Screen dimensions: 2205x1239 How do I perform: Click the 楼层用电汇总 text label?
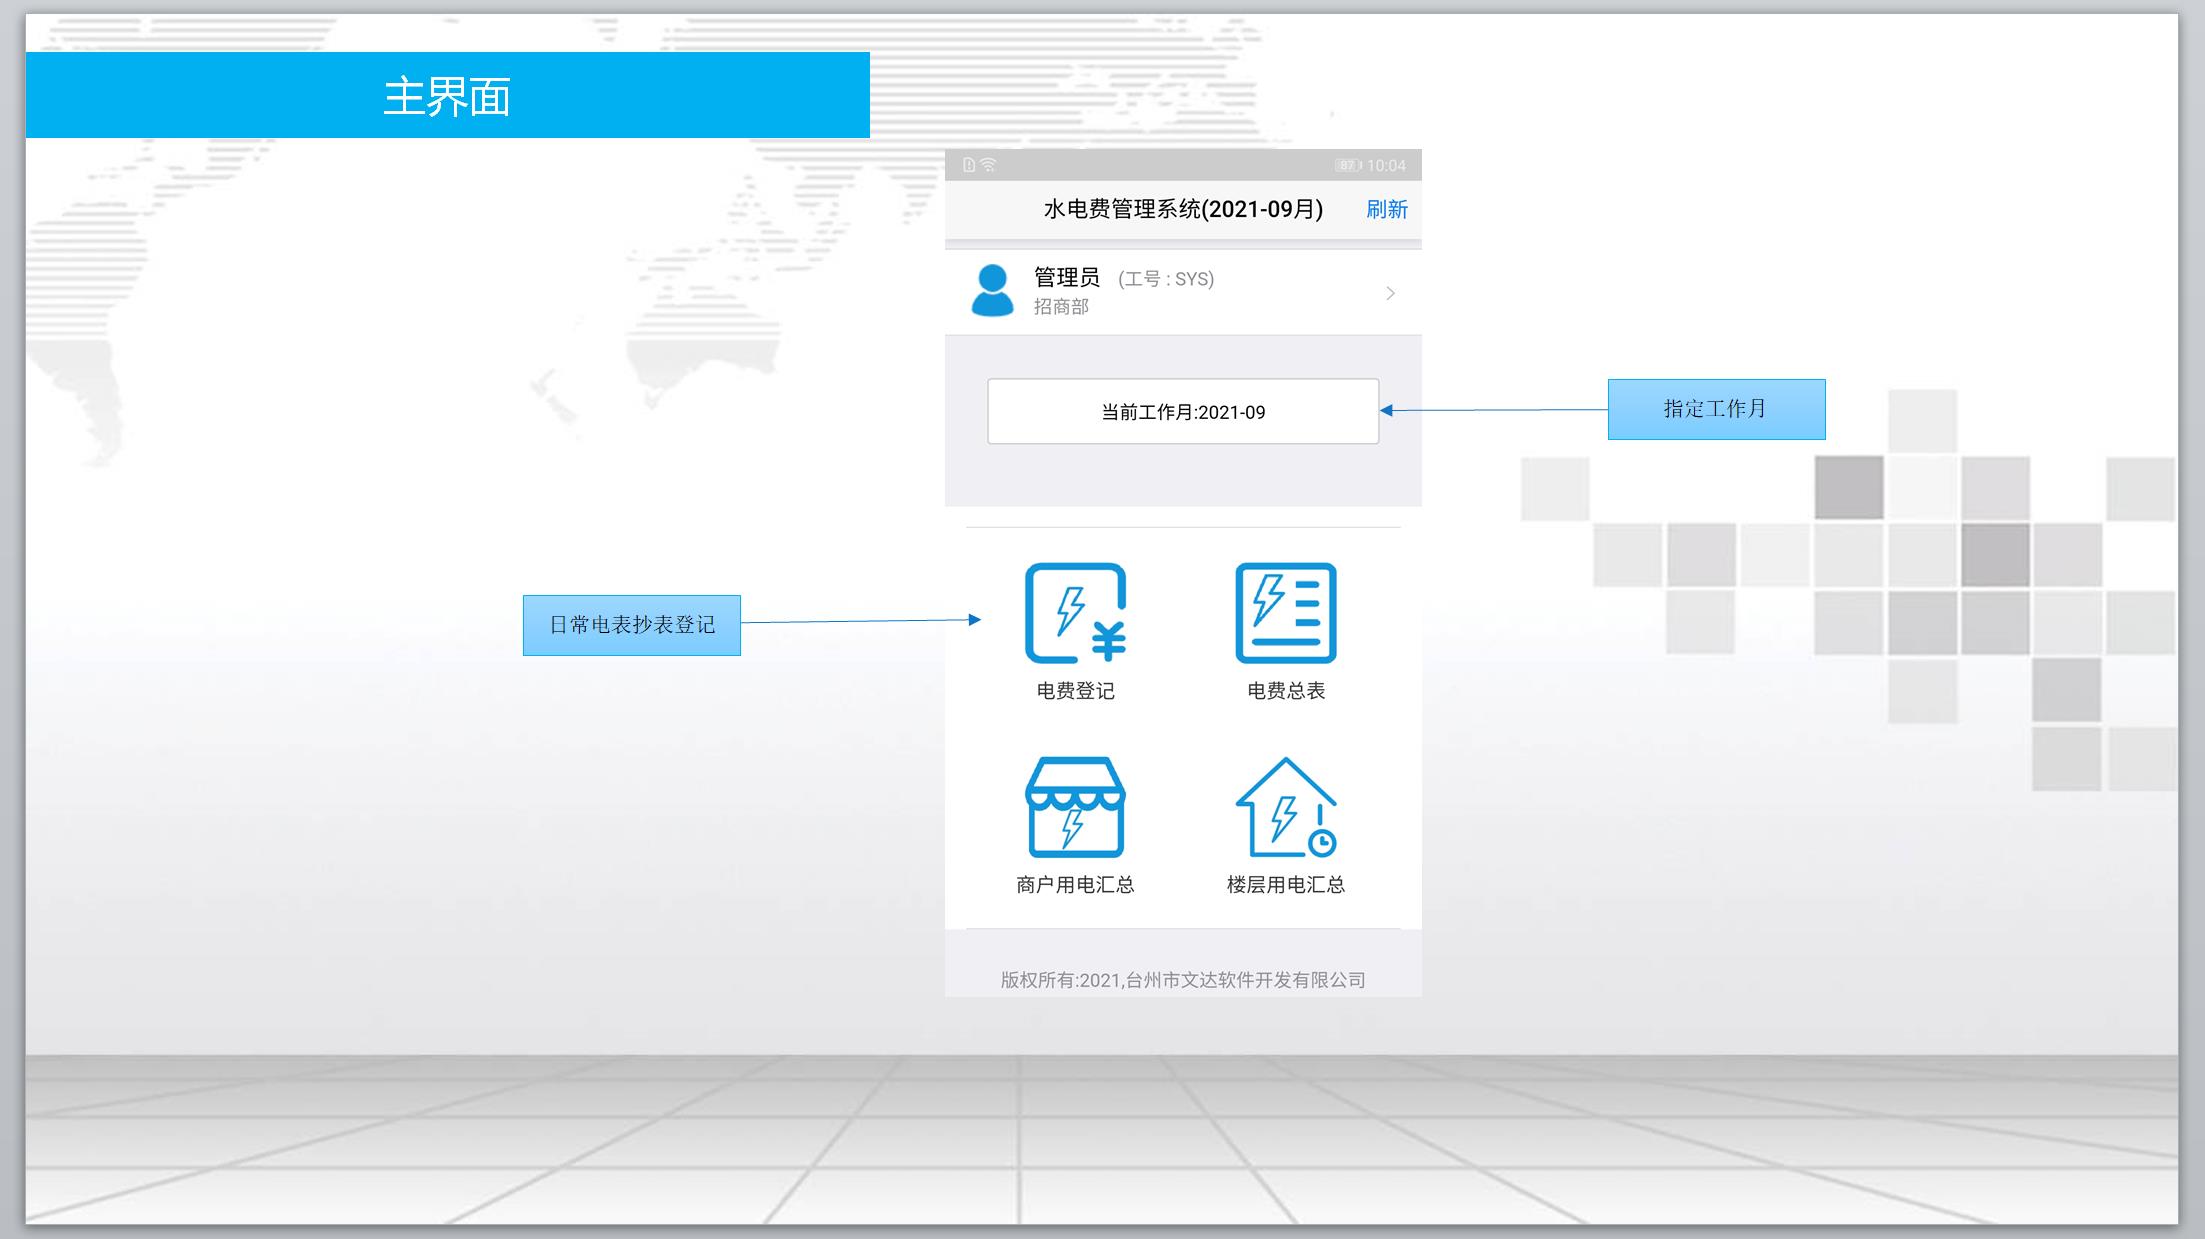click(1285, 885)
